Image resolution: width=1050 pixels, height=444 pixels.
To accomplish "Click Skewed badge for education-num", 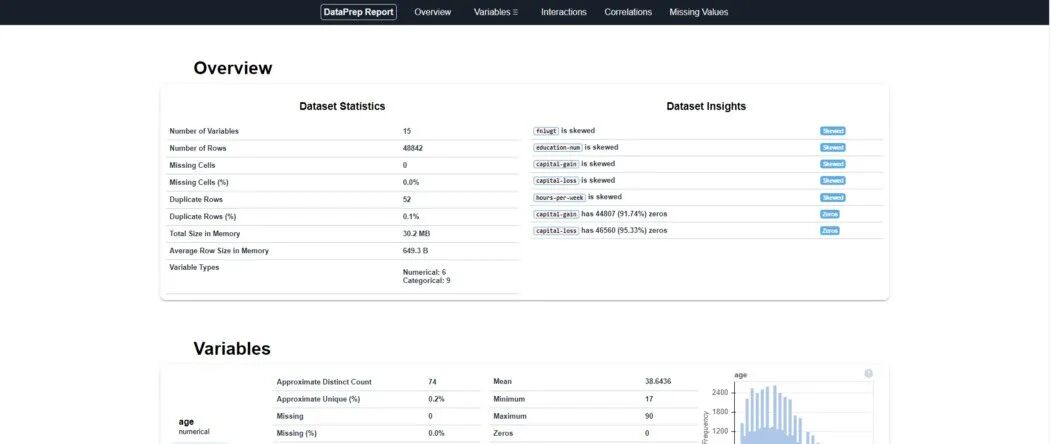I will 832,147.
